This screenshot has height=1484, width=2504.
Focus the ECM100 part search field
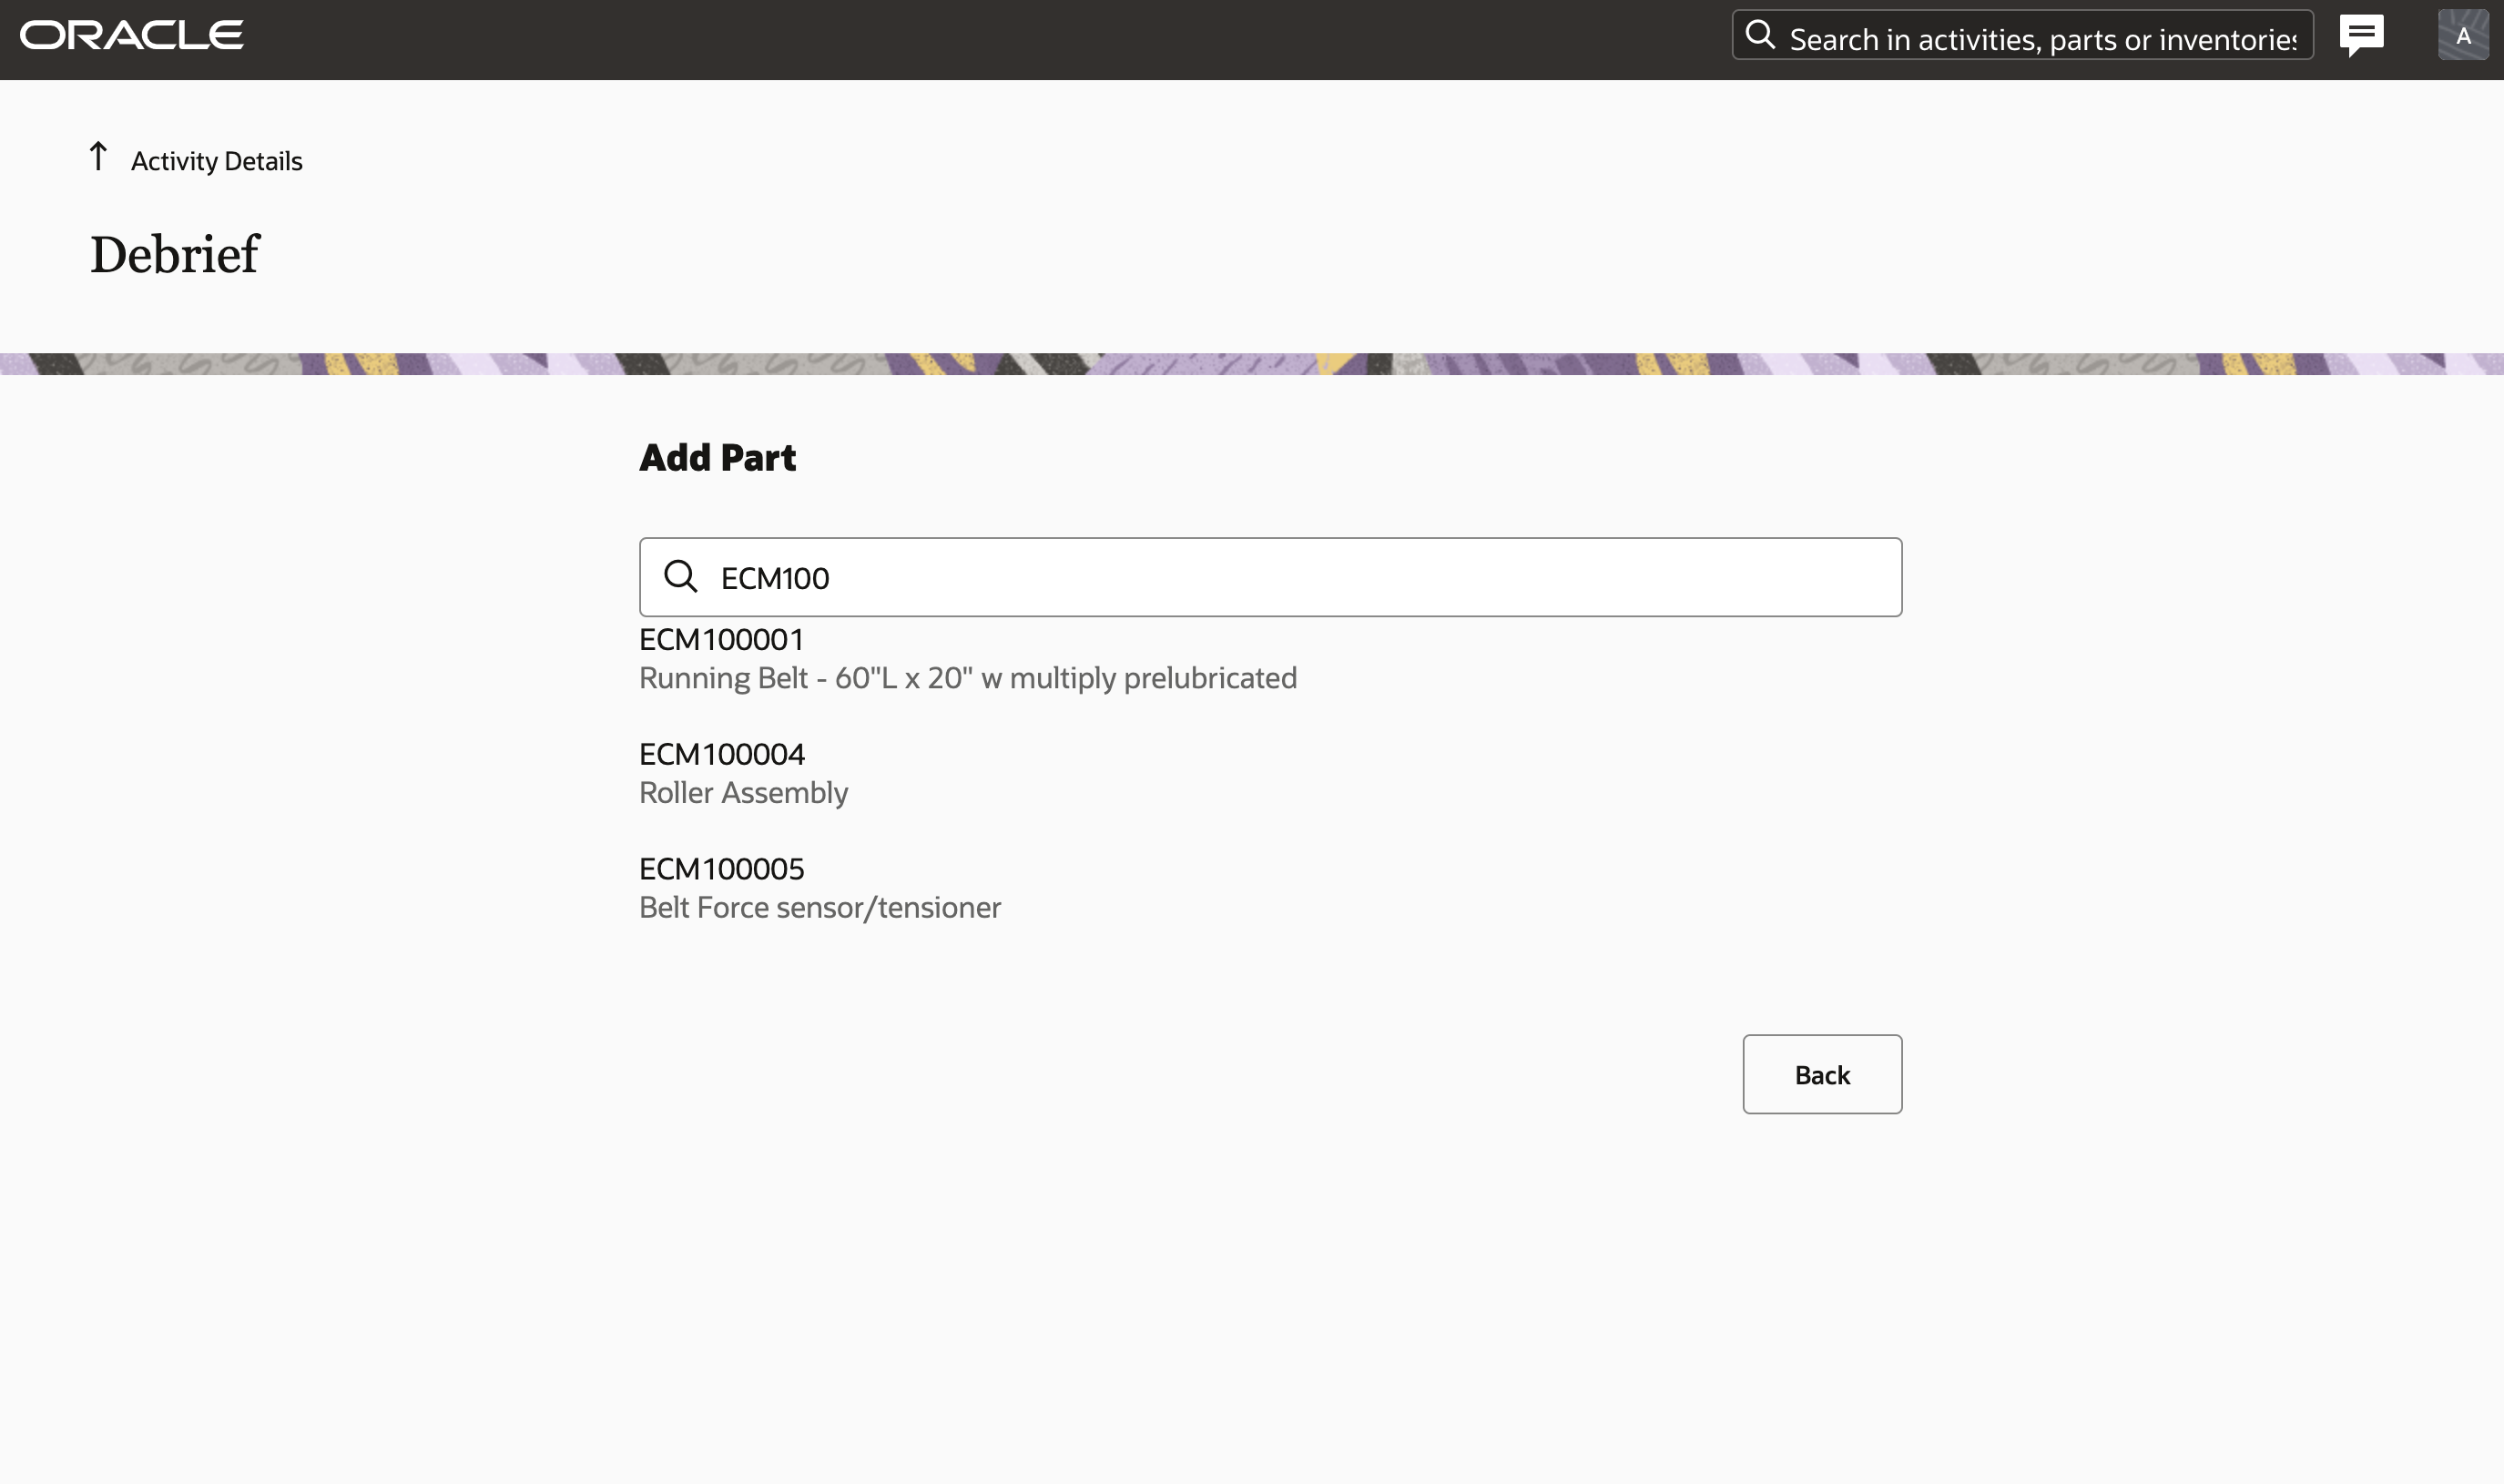[x=1300, y=578]
